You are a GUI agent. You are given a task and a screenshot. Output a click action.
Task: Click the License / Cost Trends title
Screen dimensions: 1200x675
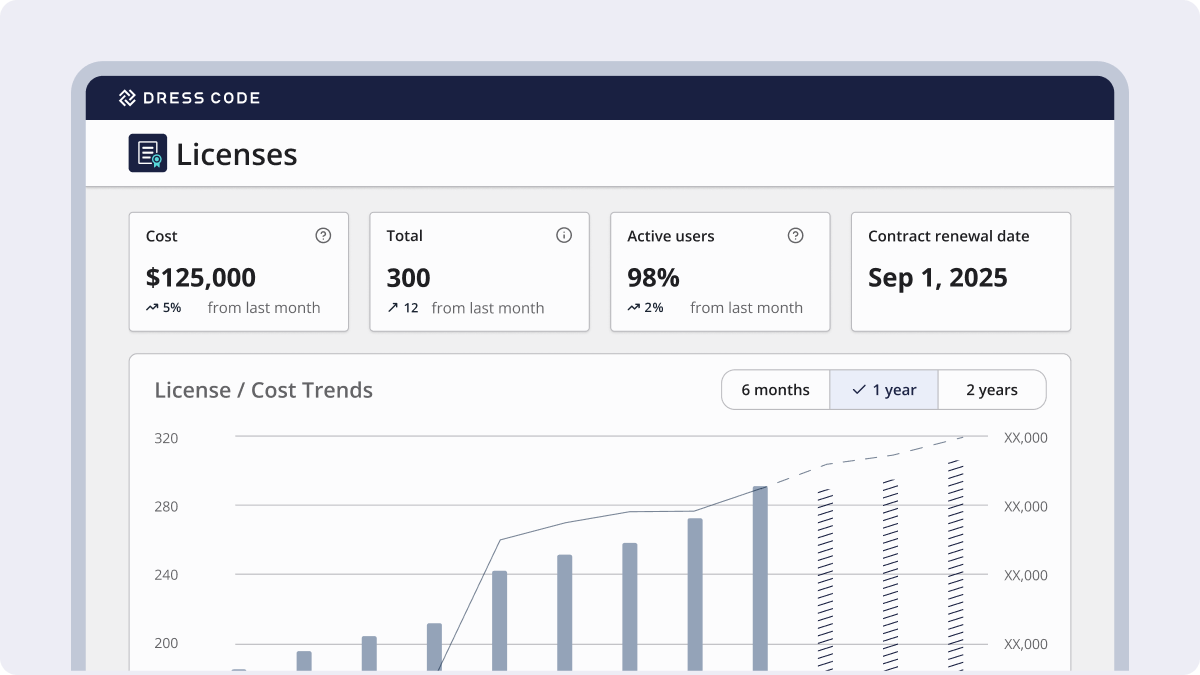(263, 390)
